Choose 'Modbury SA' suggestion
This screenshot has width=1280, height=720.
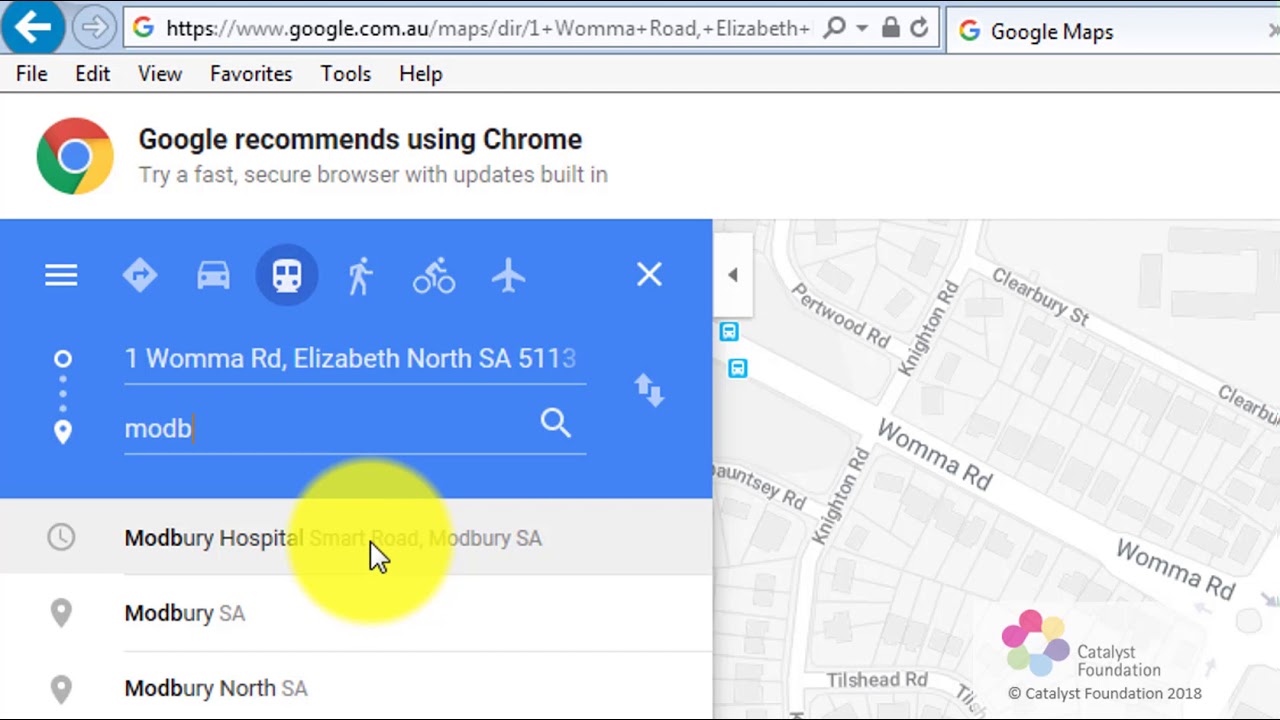point(356,613)
